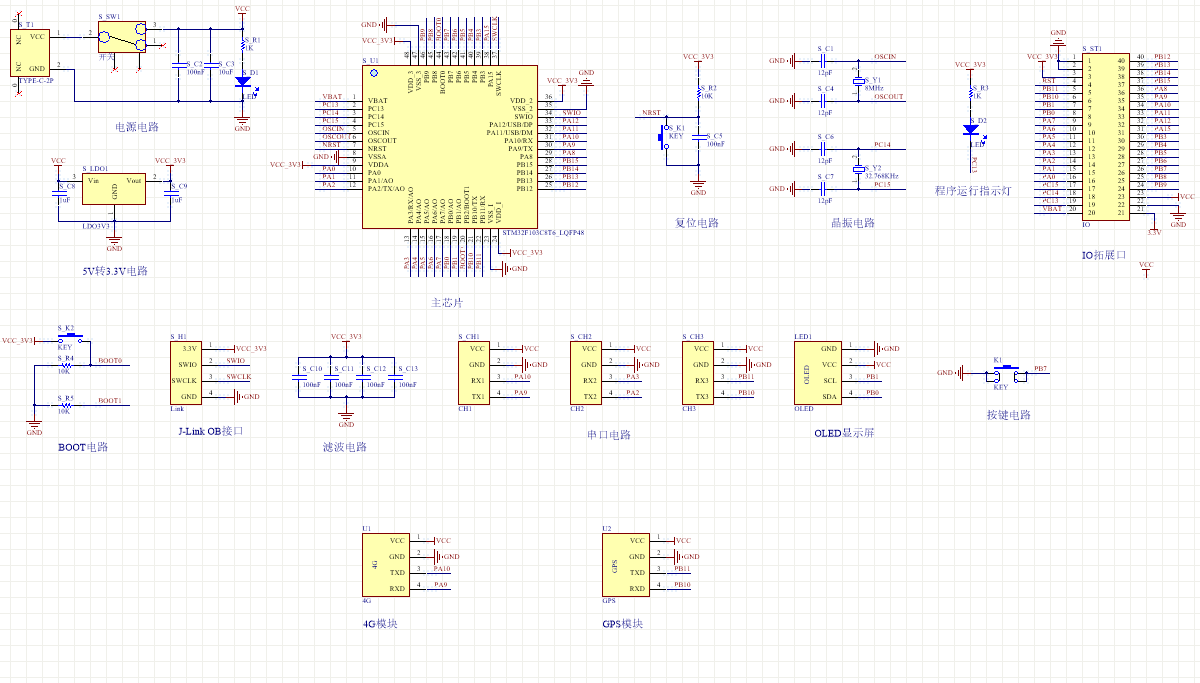Click the '晶振电路' section title
Image resolution: width=1200 pixels, height=683 pixels.
[853, 223]
